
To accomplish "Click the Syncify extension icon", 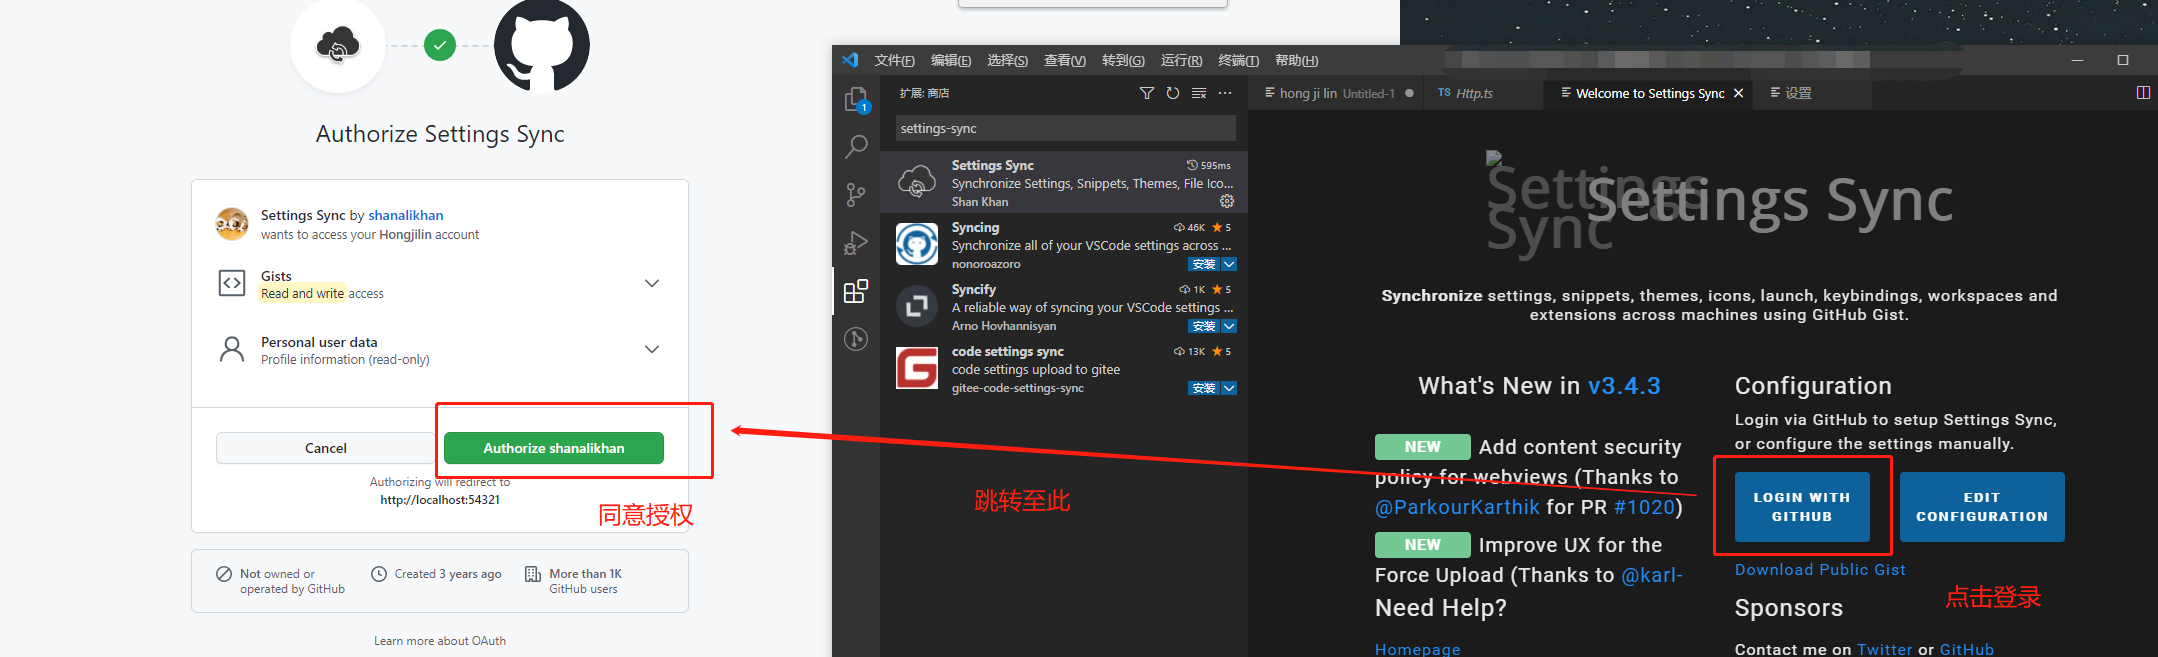I will (917, 306).
